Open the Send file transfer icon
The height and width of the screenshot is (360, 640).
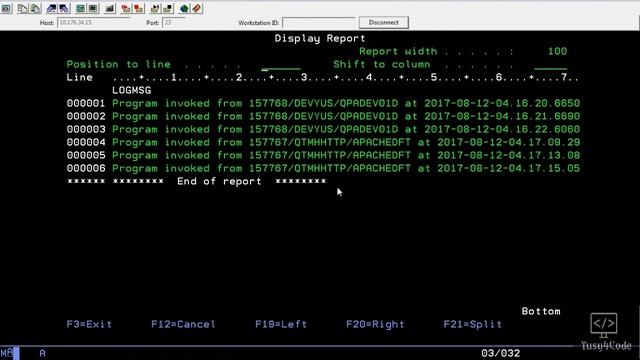(51, 8)
